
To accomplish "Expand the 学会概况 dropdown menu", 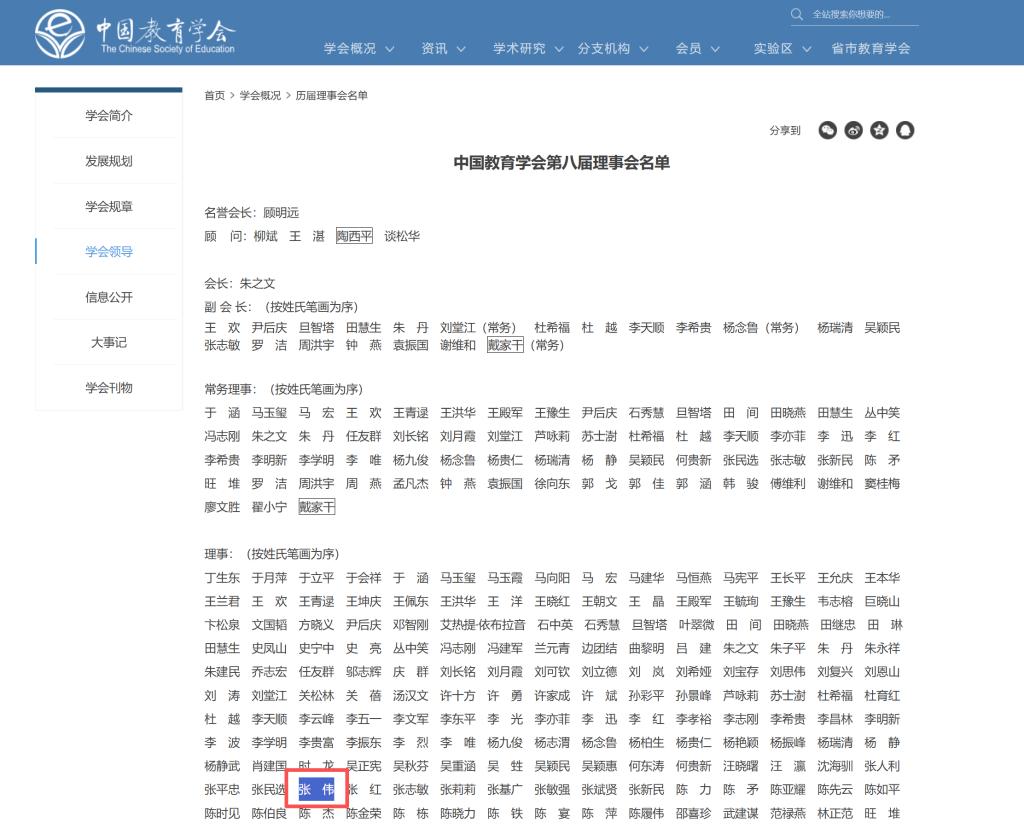I will tap(358, 48).
